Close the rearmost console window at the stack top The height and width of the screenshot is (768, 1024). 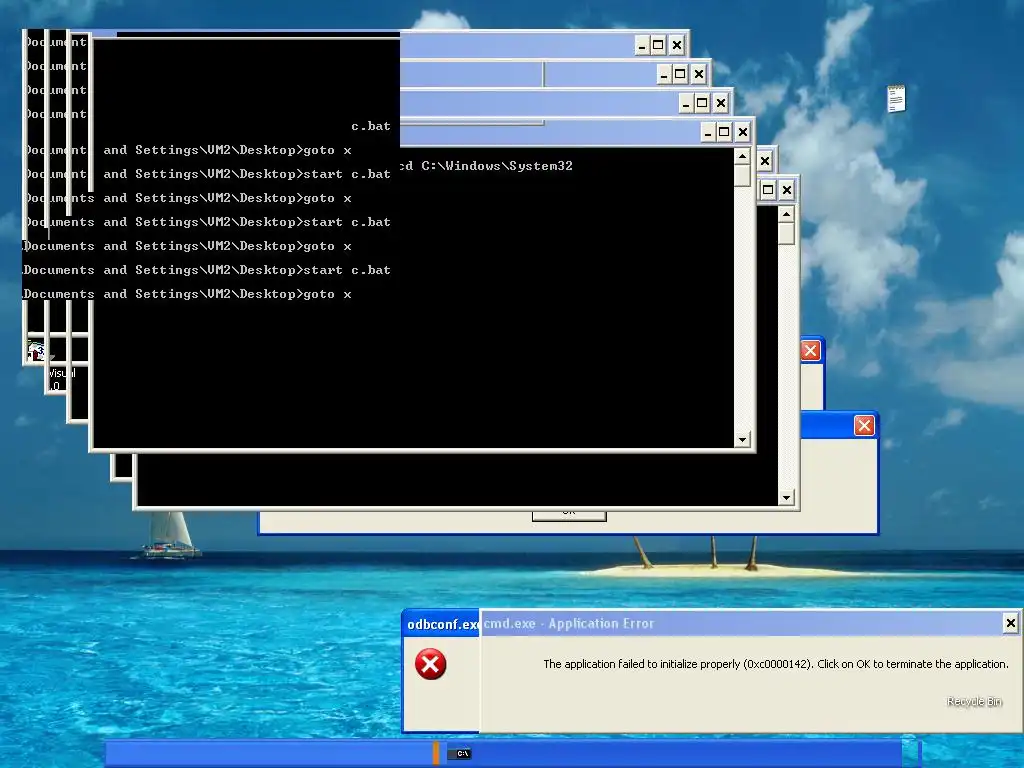(677, 45)
